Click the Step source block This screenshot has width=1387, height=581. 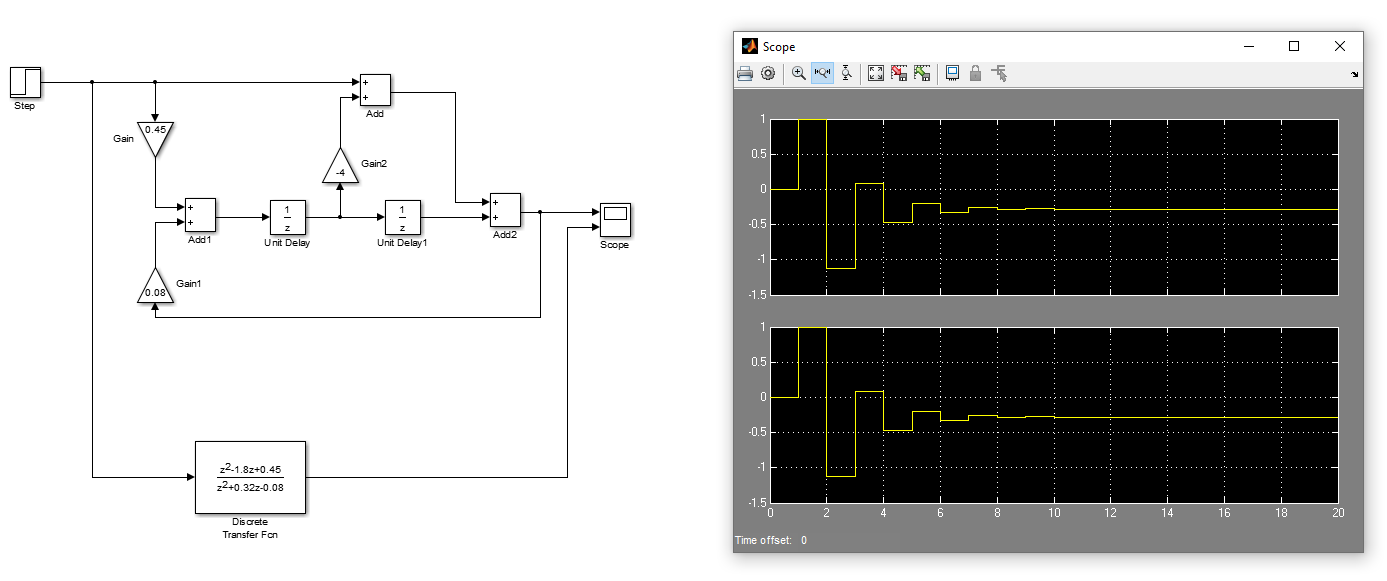click(x=25, y=82)
